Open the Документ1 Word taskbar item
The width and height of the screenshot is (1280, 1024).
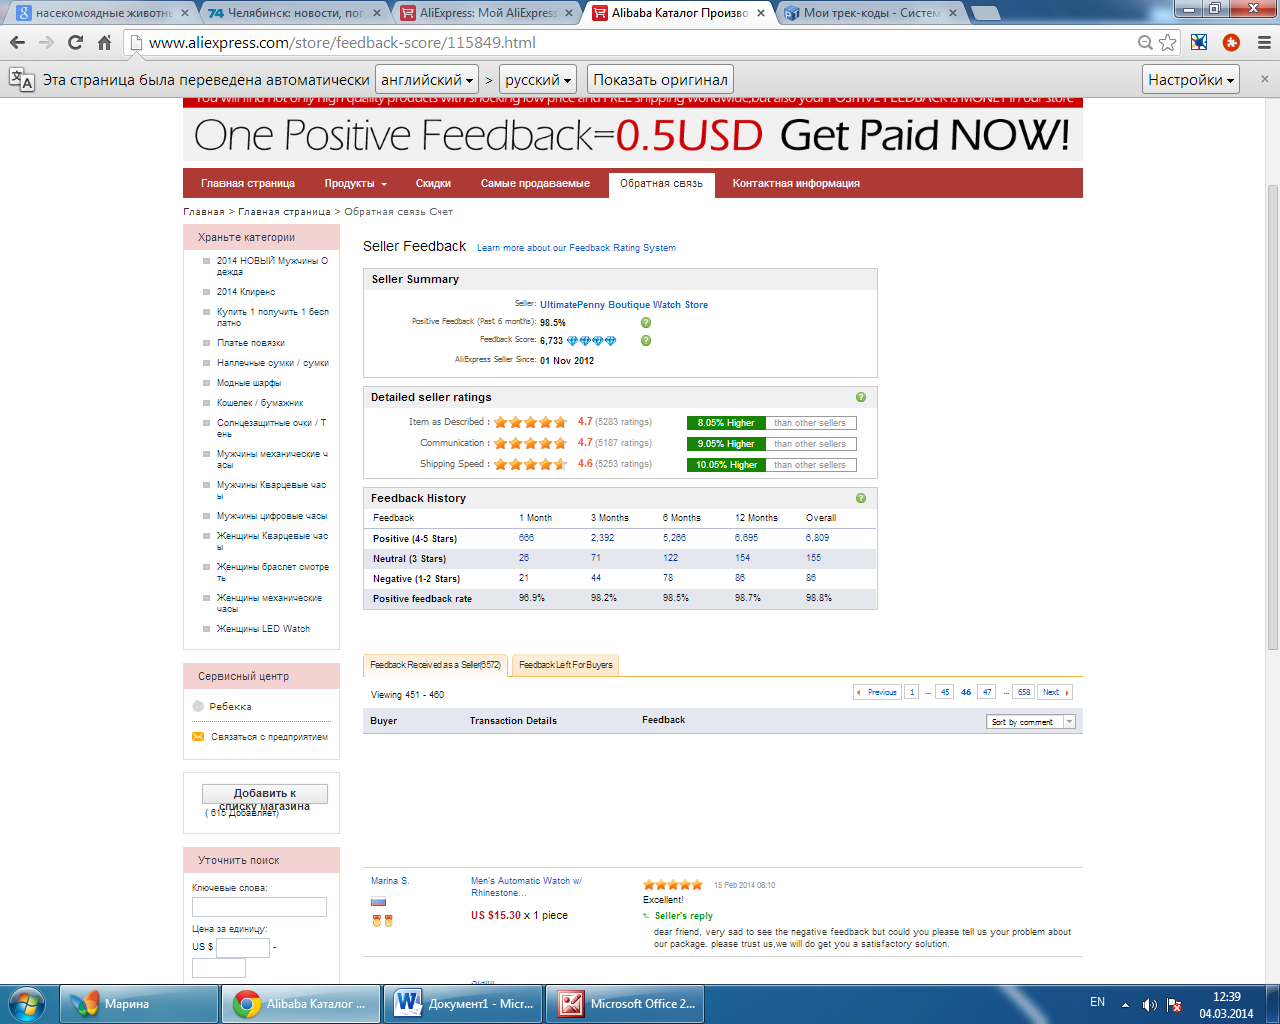tap(463, 1004)
